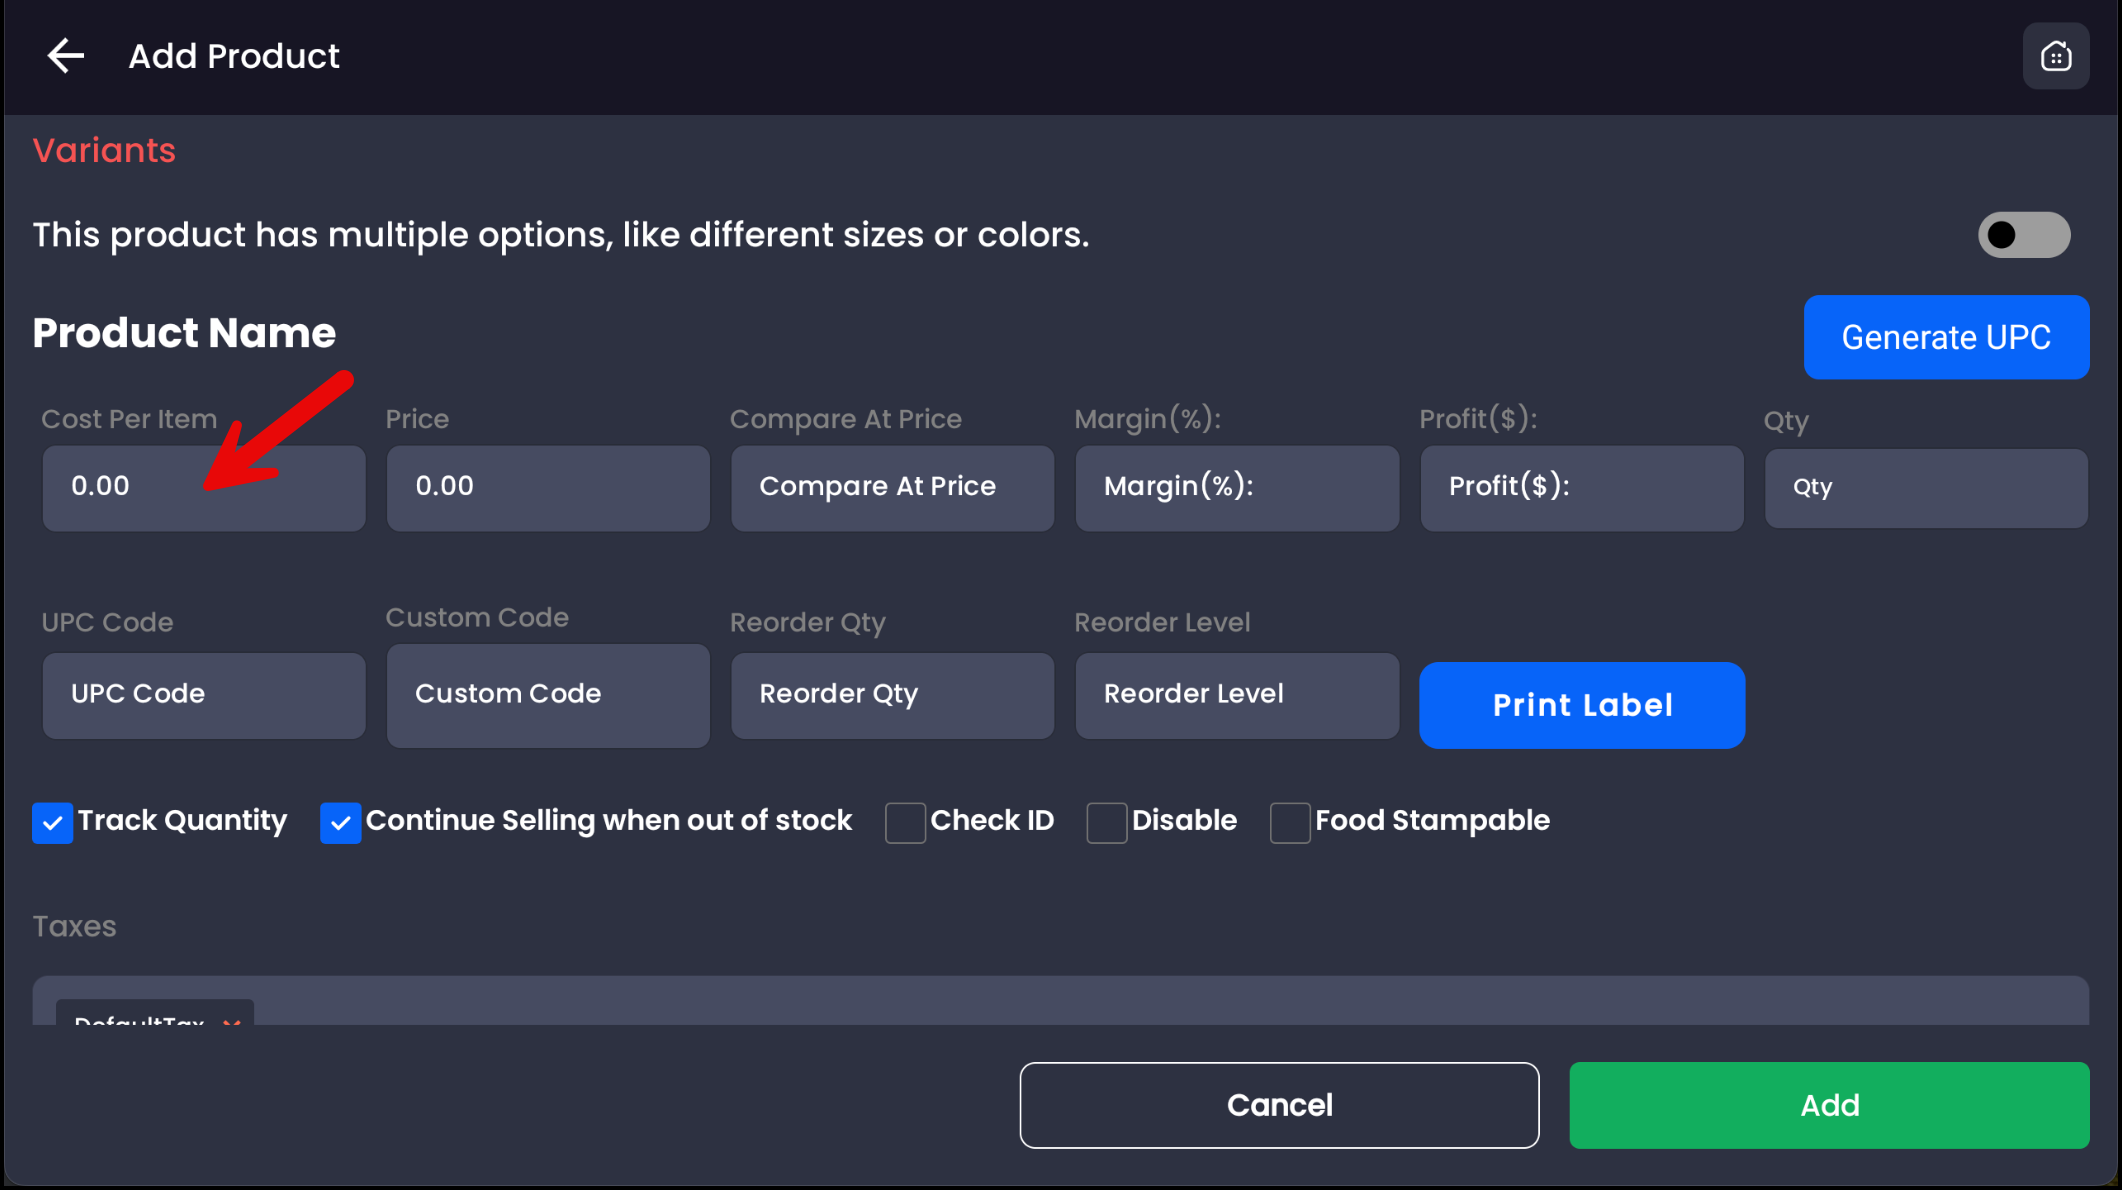This screenshot has width=2122, height=1190.
Task: Click into the Price input field
Action: [548, 488]
